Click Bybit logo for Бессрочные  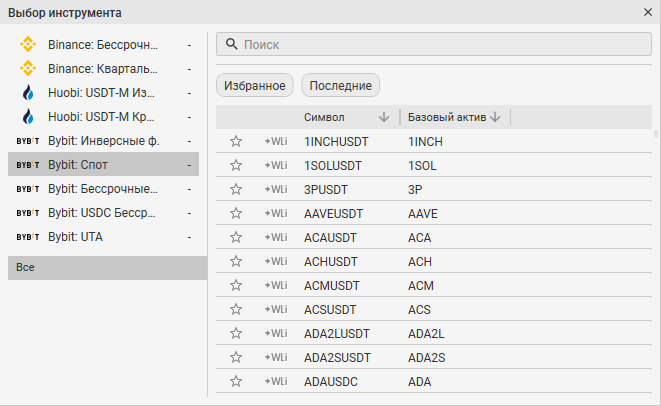[28, 189]
